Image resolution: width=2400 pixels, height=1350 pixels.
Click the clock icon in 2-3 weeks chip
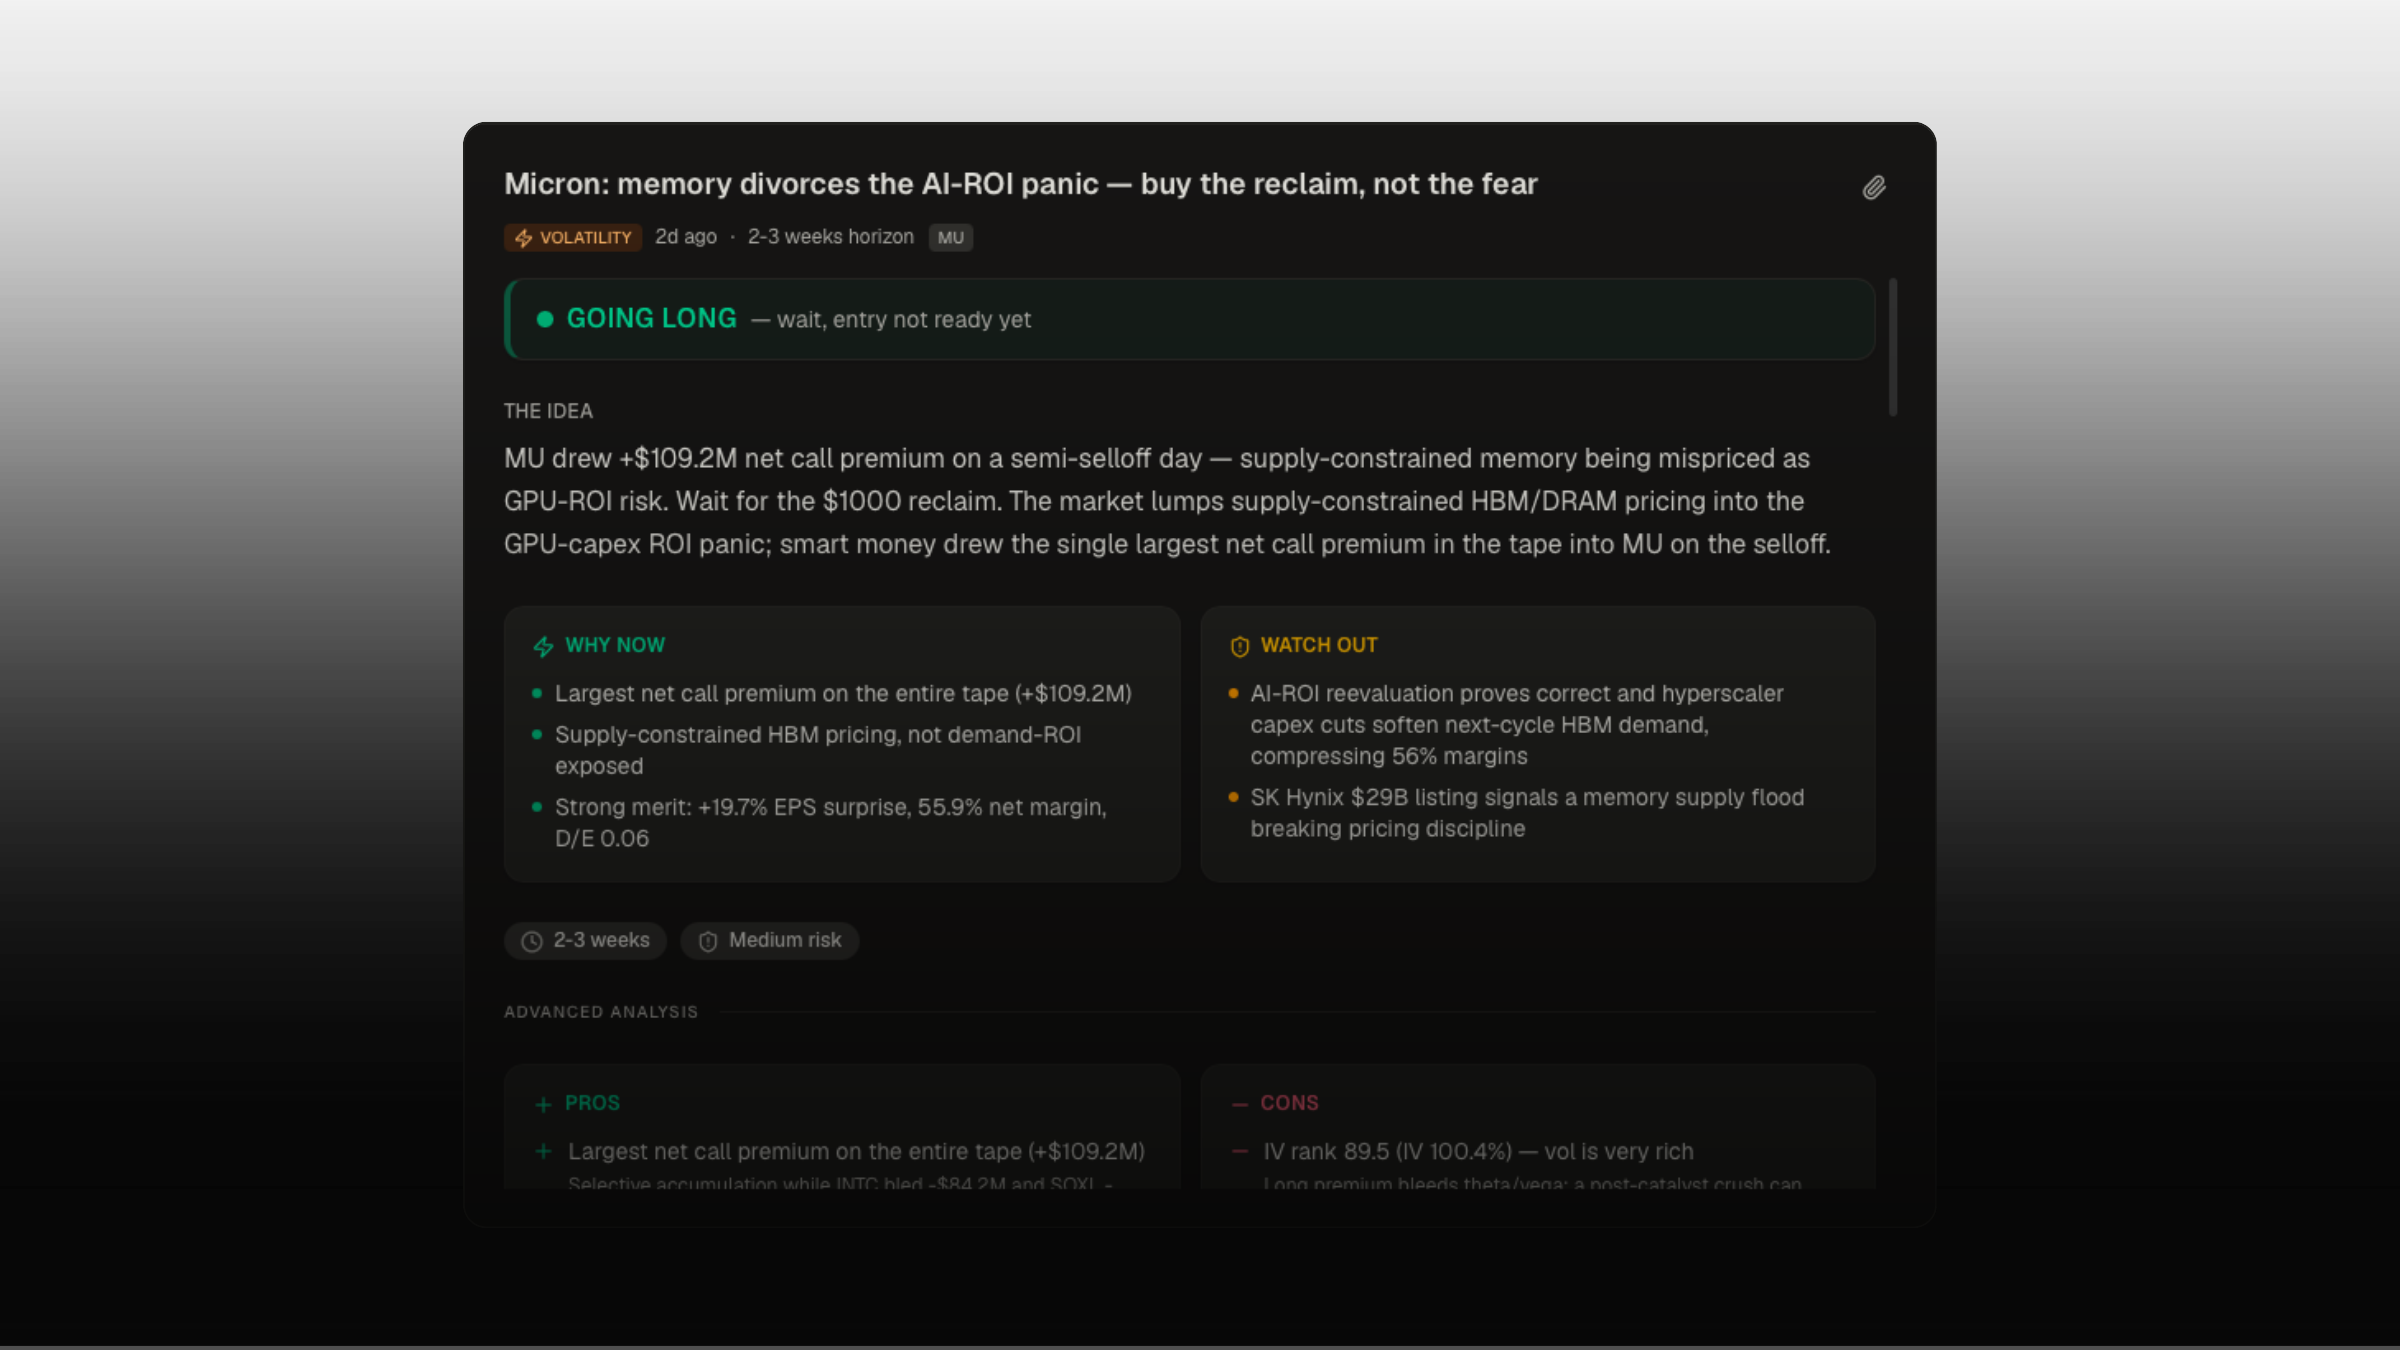[x=532, y=942]
